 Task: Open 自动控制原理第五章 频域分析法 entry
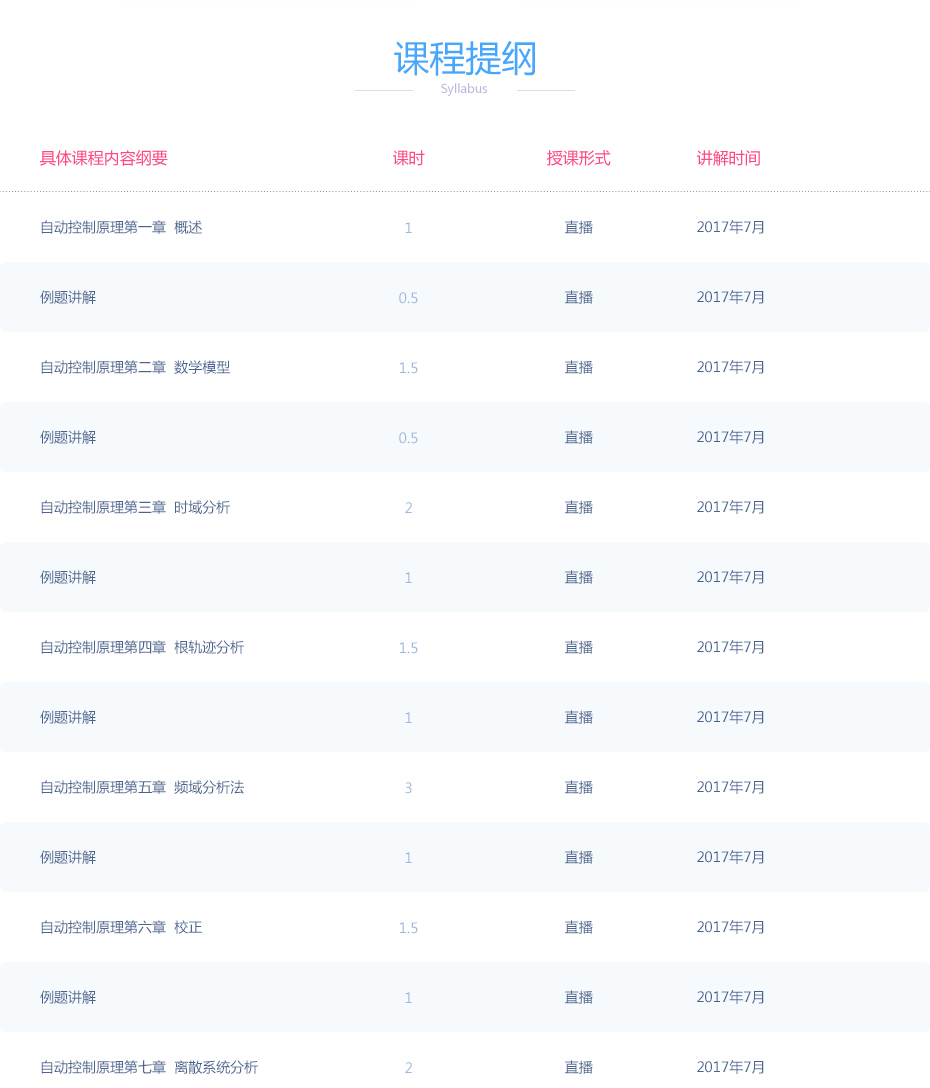[x=465, y=787]
